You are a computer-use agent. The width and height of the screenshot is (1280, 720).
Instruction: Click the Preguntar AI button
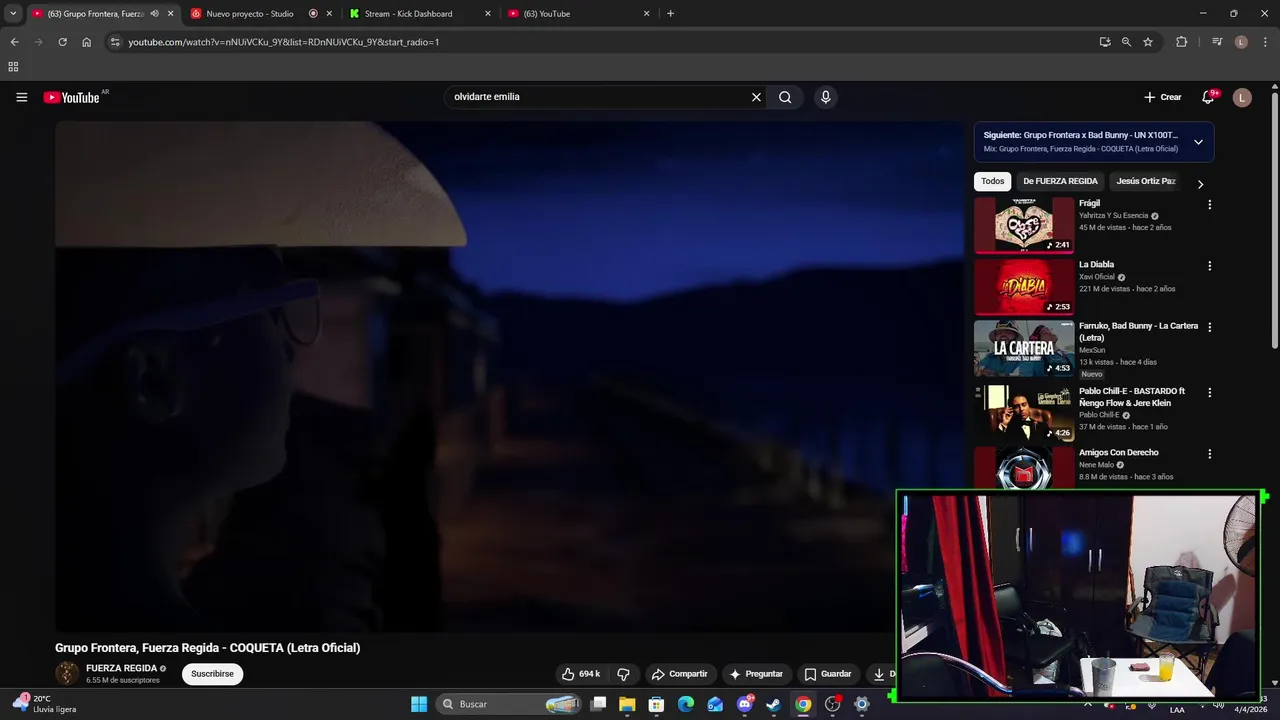(x=756, y=674)
